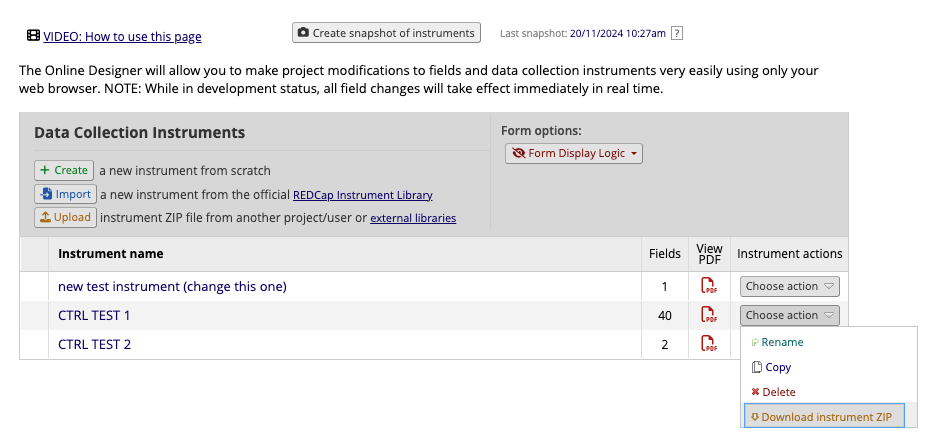Viewport: 927px width, 436px height.
Task: Click the video film icon
Action: tap(34, 37)
